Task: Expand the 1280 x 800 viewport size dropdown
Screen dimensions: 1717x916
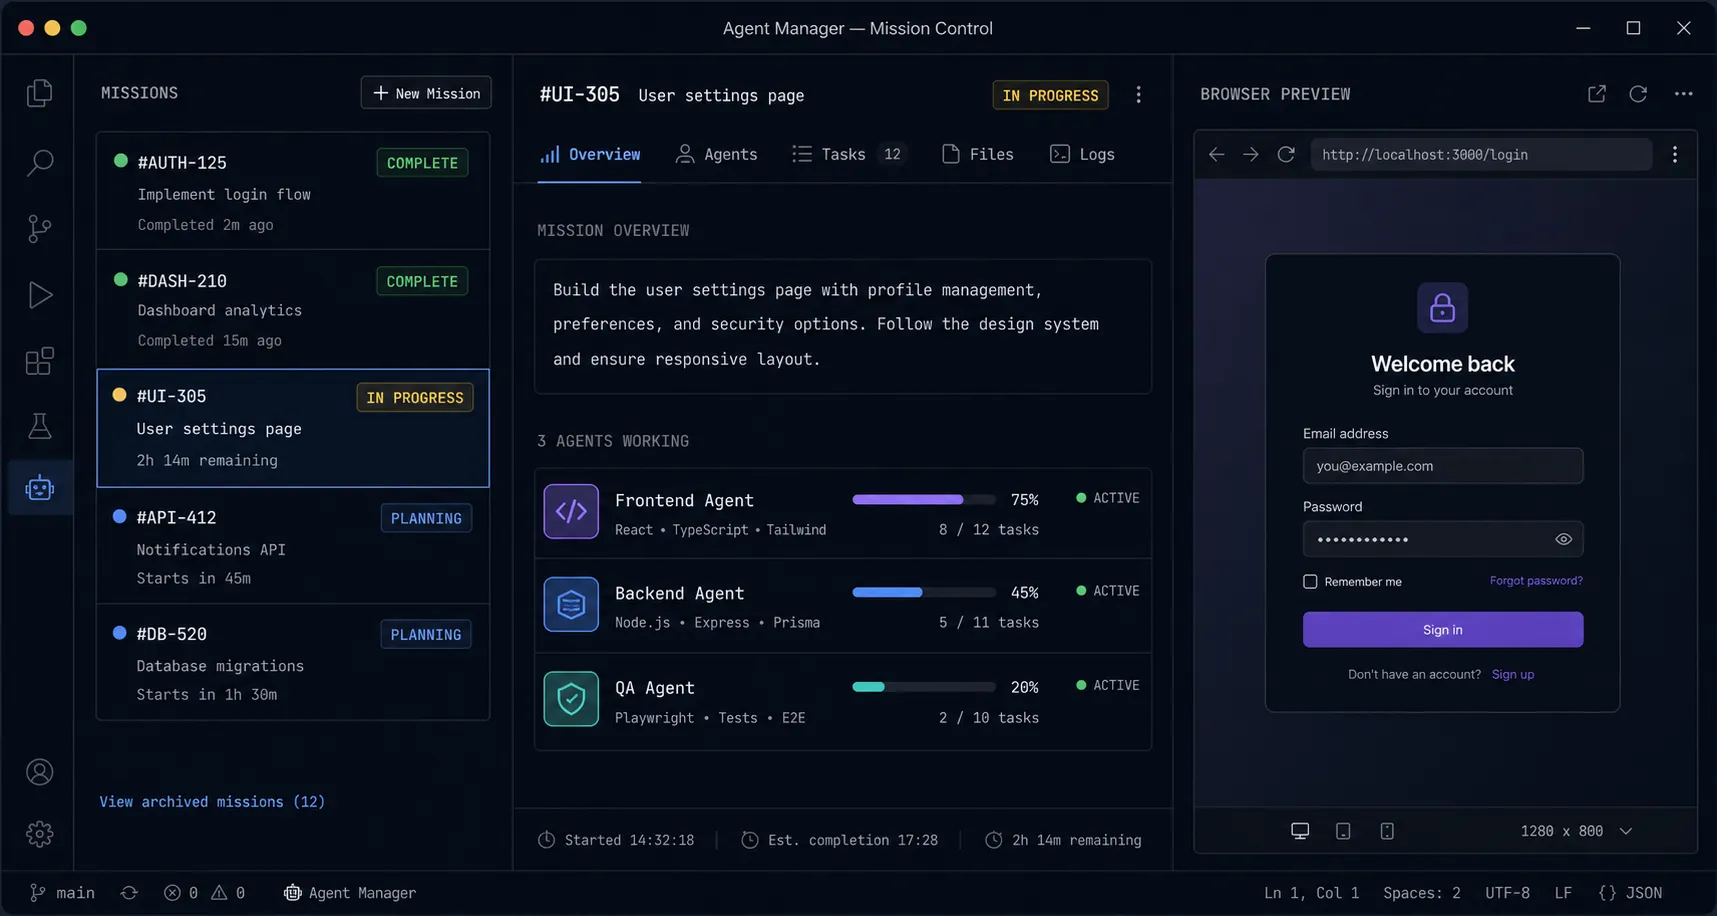Action: pyautogui.click(x=1576, y=831)
